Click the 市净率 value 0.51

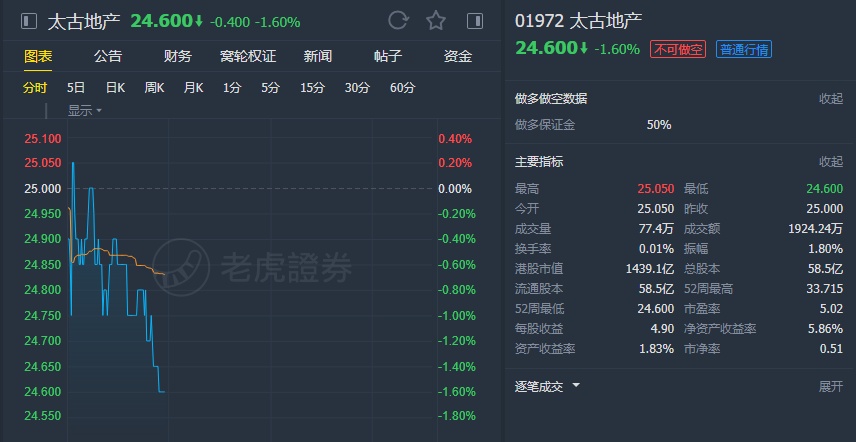[x=831, y=349]
